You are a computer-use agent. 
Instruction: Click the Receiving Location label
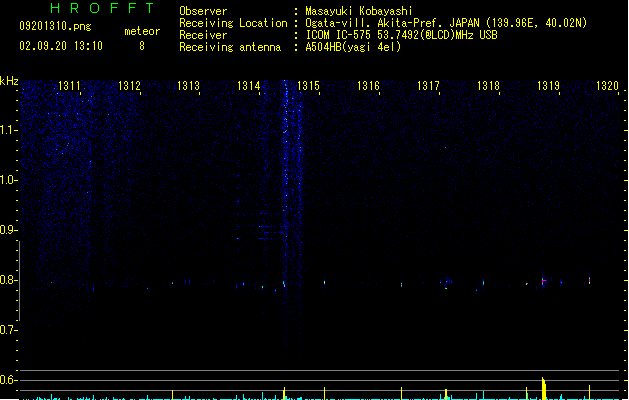pyautogui.click(x=233, y=23)
